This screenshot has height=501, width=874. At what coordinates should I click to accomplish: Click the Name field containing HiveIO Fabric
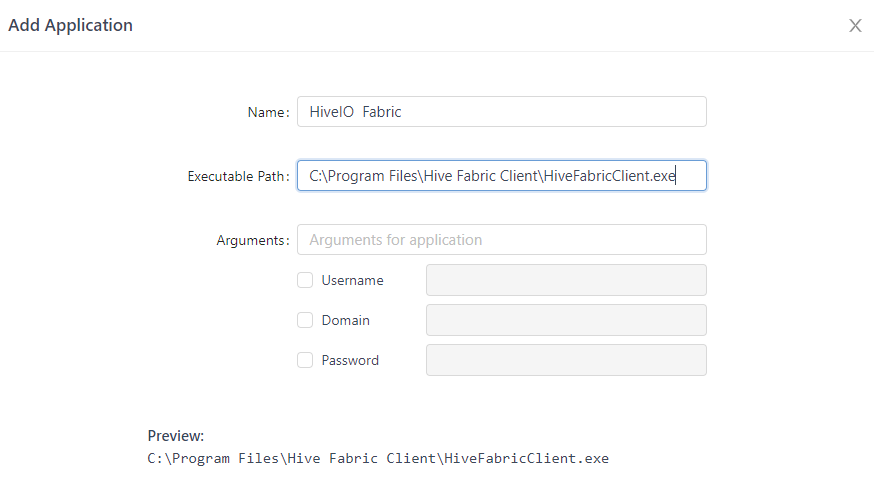[x=501, y=112]
